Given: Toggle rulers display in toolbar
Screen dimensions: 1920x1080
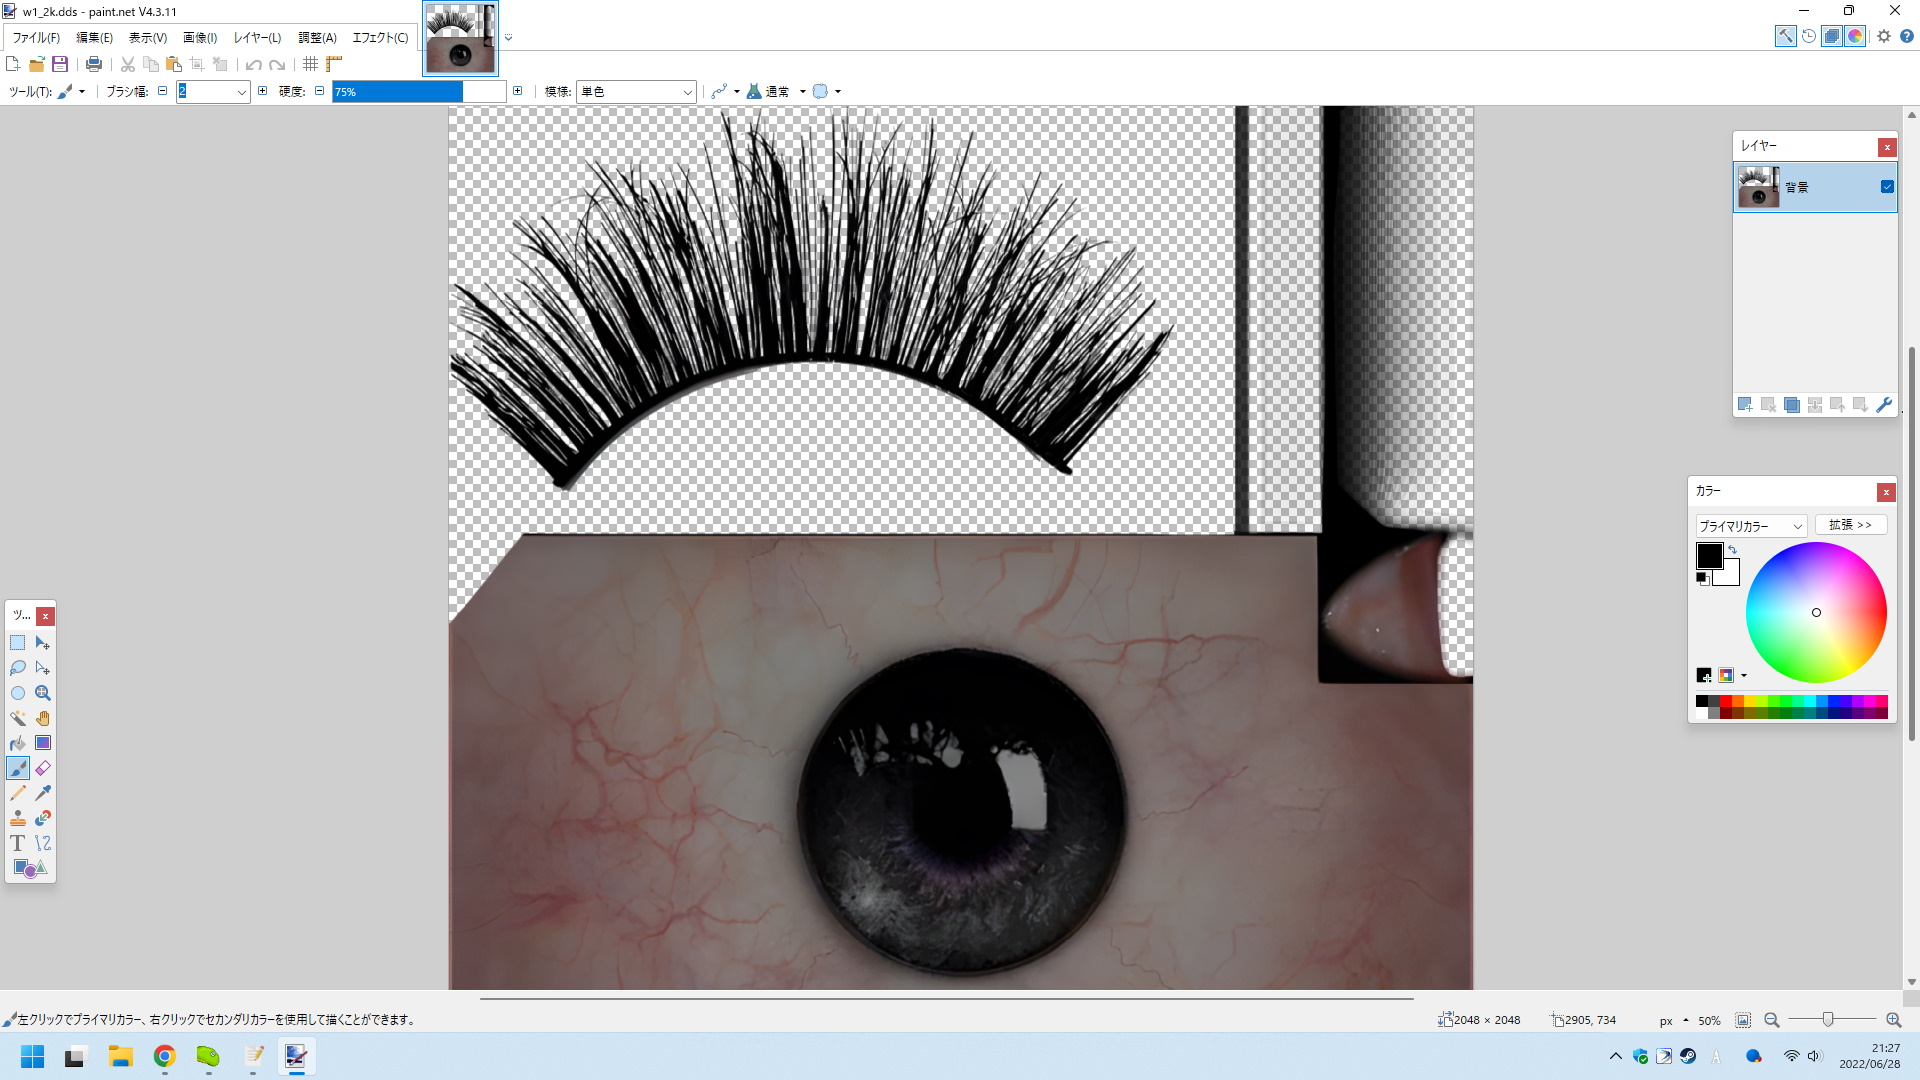Looking at the screenshot, I should (334, 64).
